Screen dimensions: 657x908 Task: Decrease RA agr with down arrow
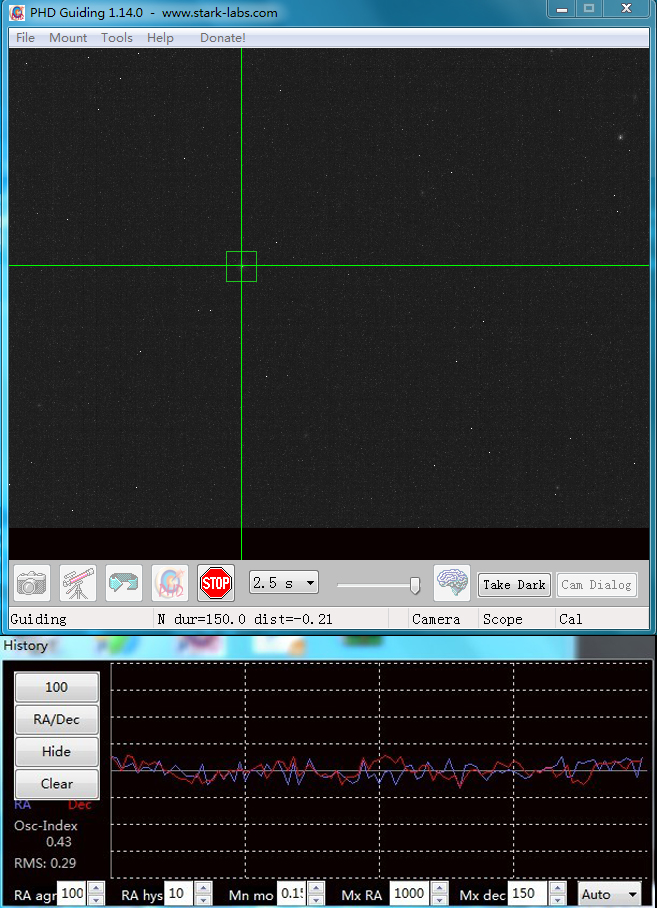tap(96, 900)
